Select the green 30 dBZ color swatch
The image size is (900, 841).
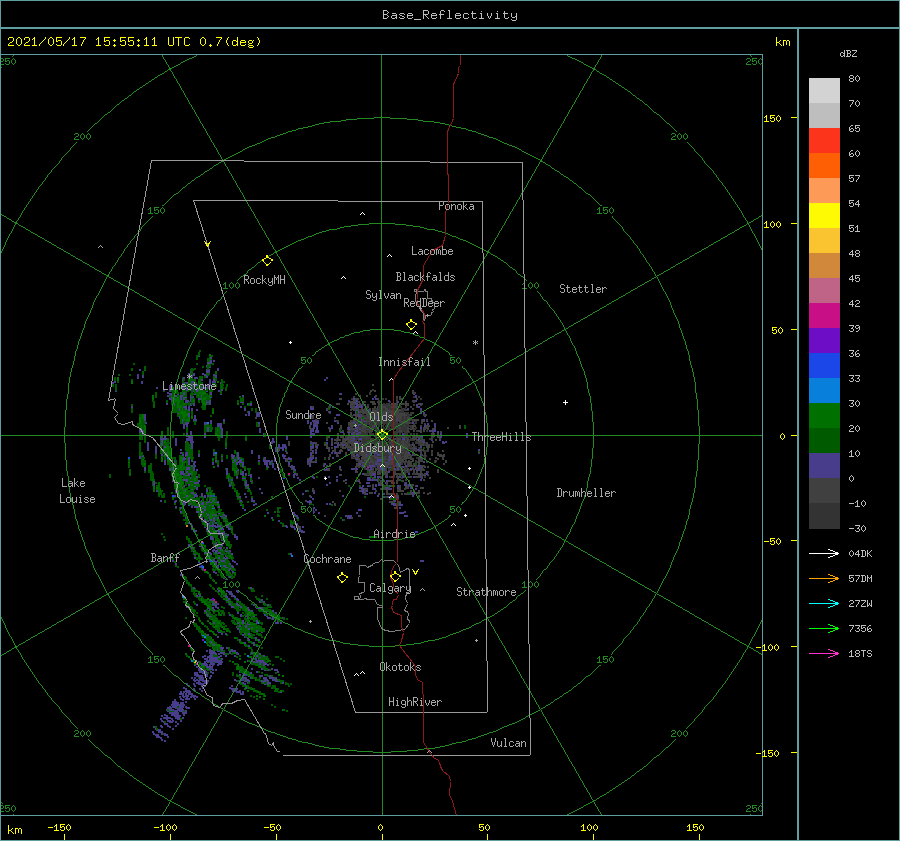point(824,416)
